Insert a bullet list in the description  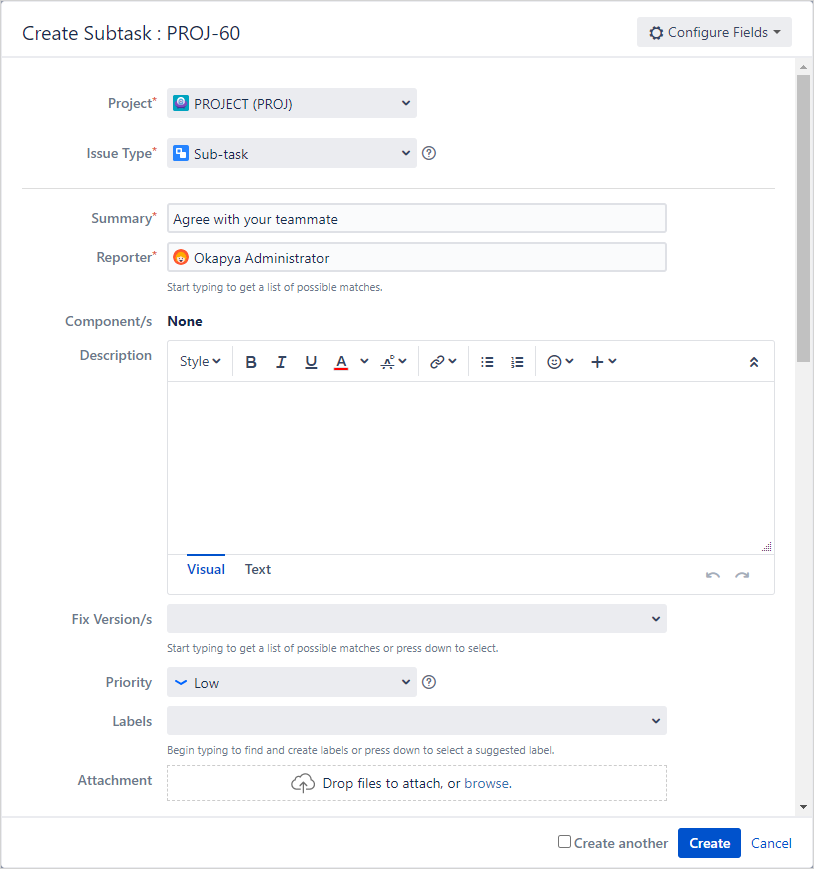pyautogui.click(x=487, y=361)
